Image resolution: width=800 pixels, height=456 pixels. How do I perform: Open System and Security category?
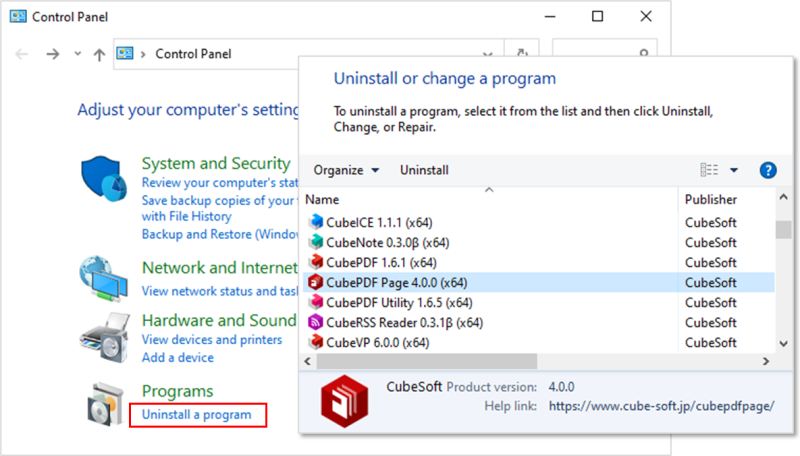click(x=216, y=163)
